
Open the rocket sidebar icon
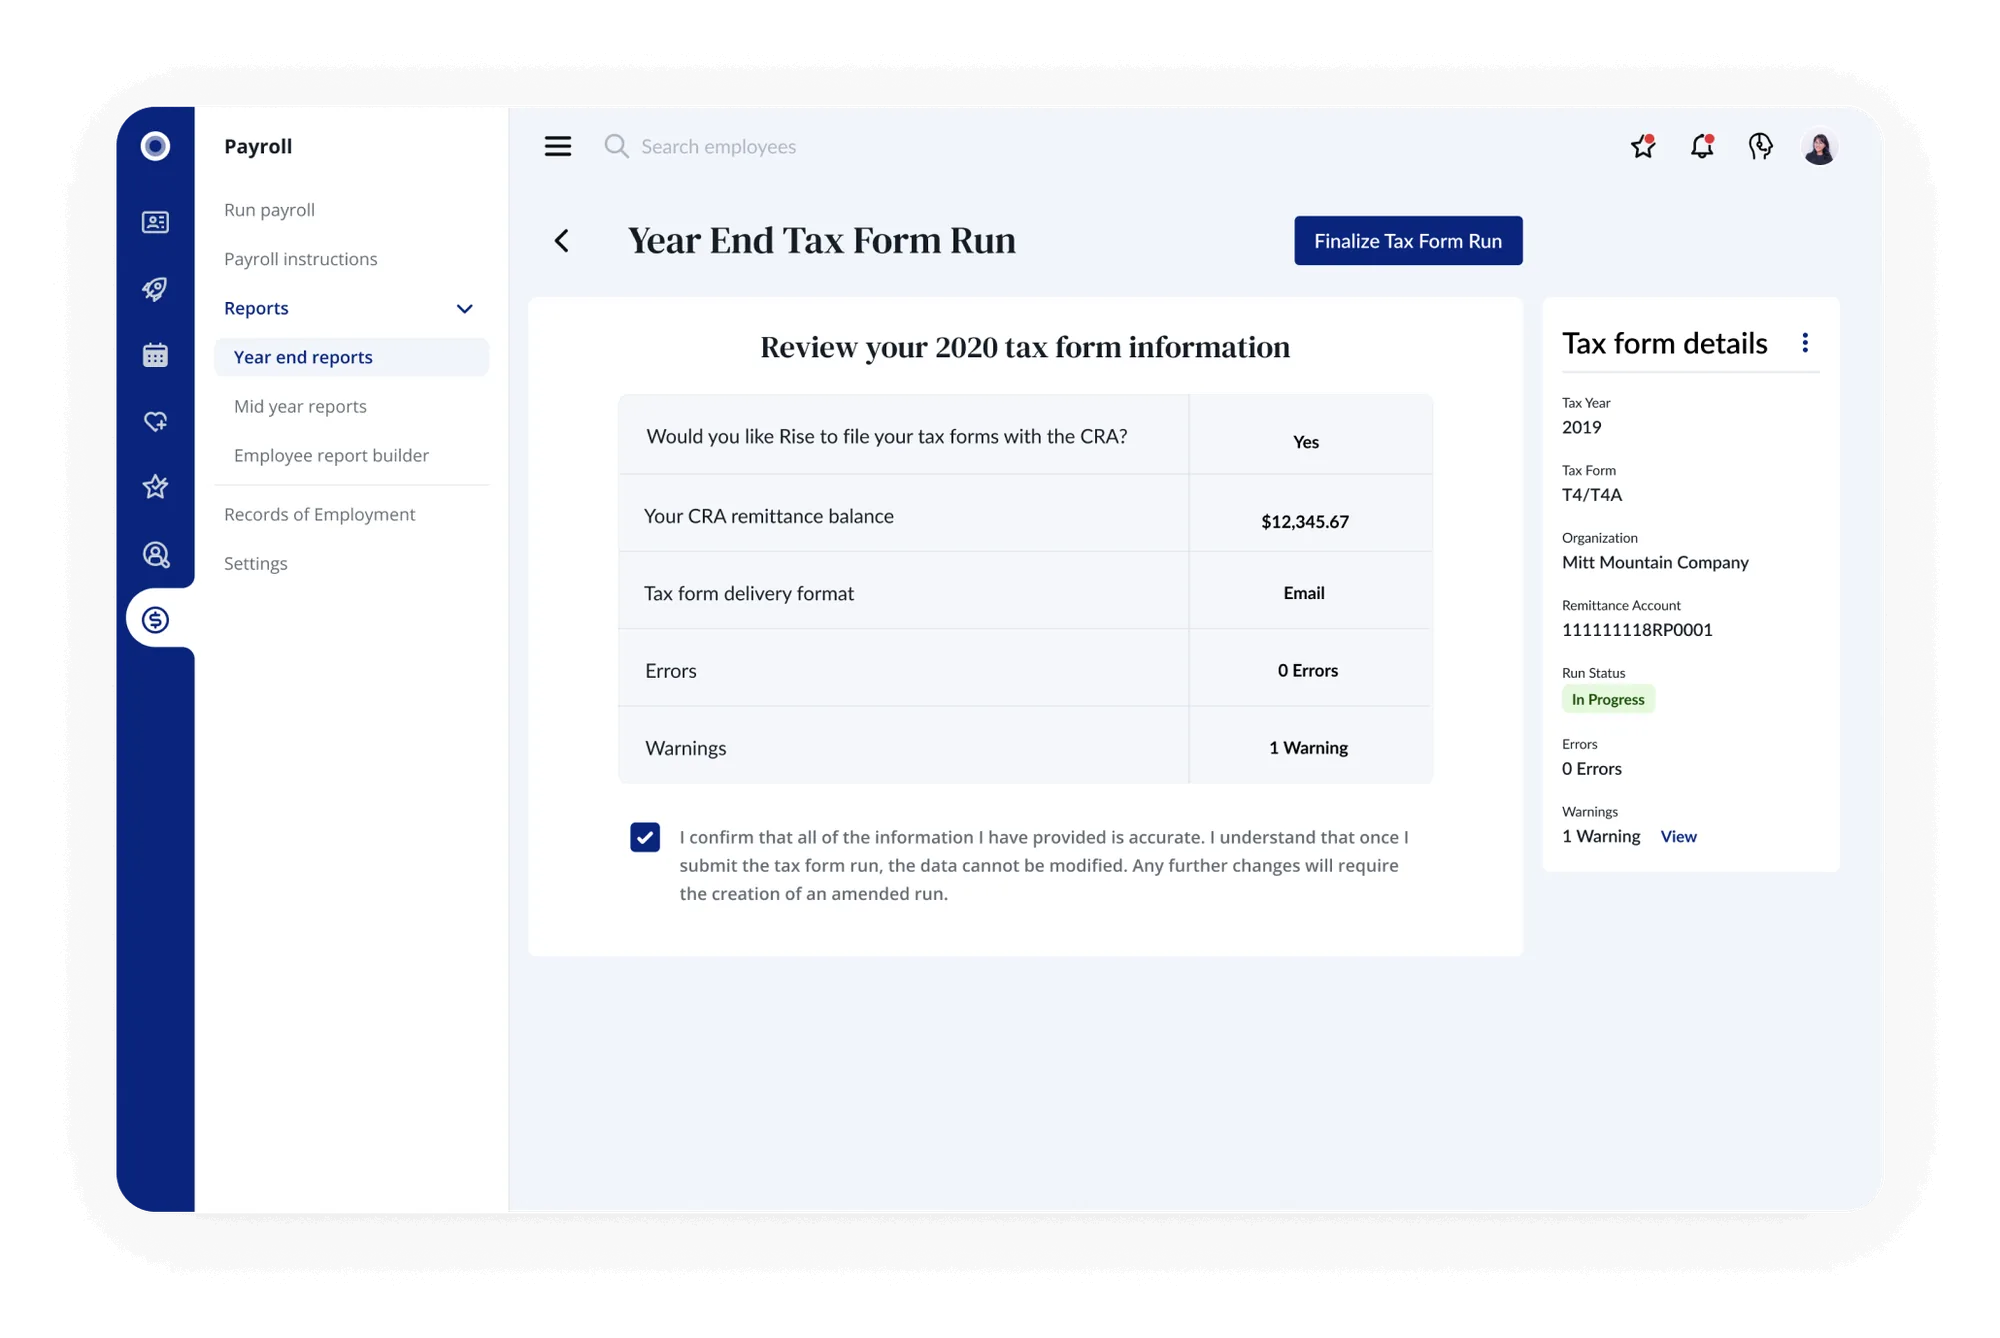click(155, 289)
